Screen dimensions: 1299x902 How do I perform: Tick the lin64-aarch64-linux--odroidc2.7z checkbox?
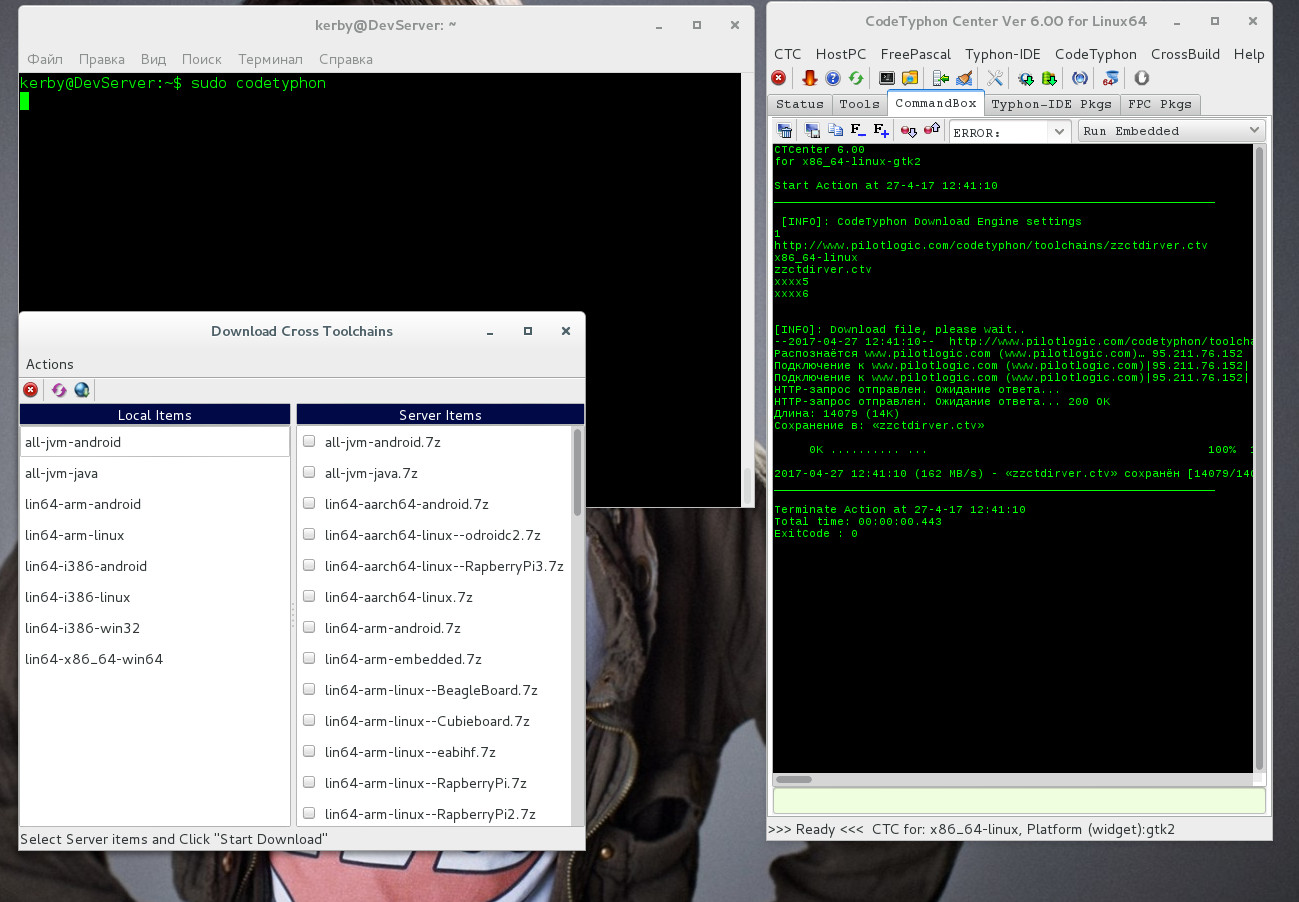(x=309, y=534)
